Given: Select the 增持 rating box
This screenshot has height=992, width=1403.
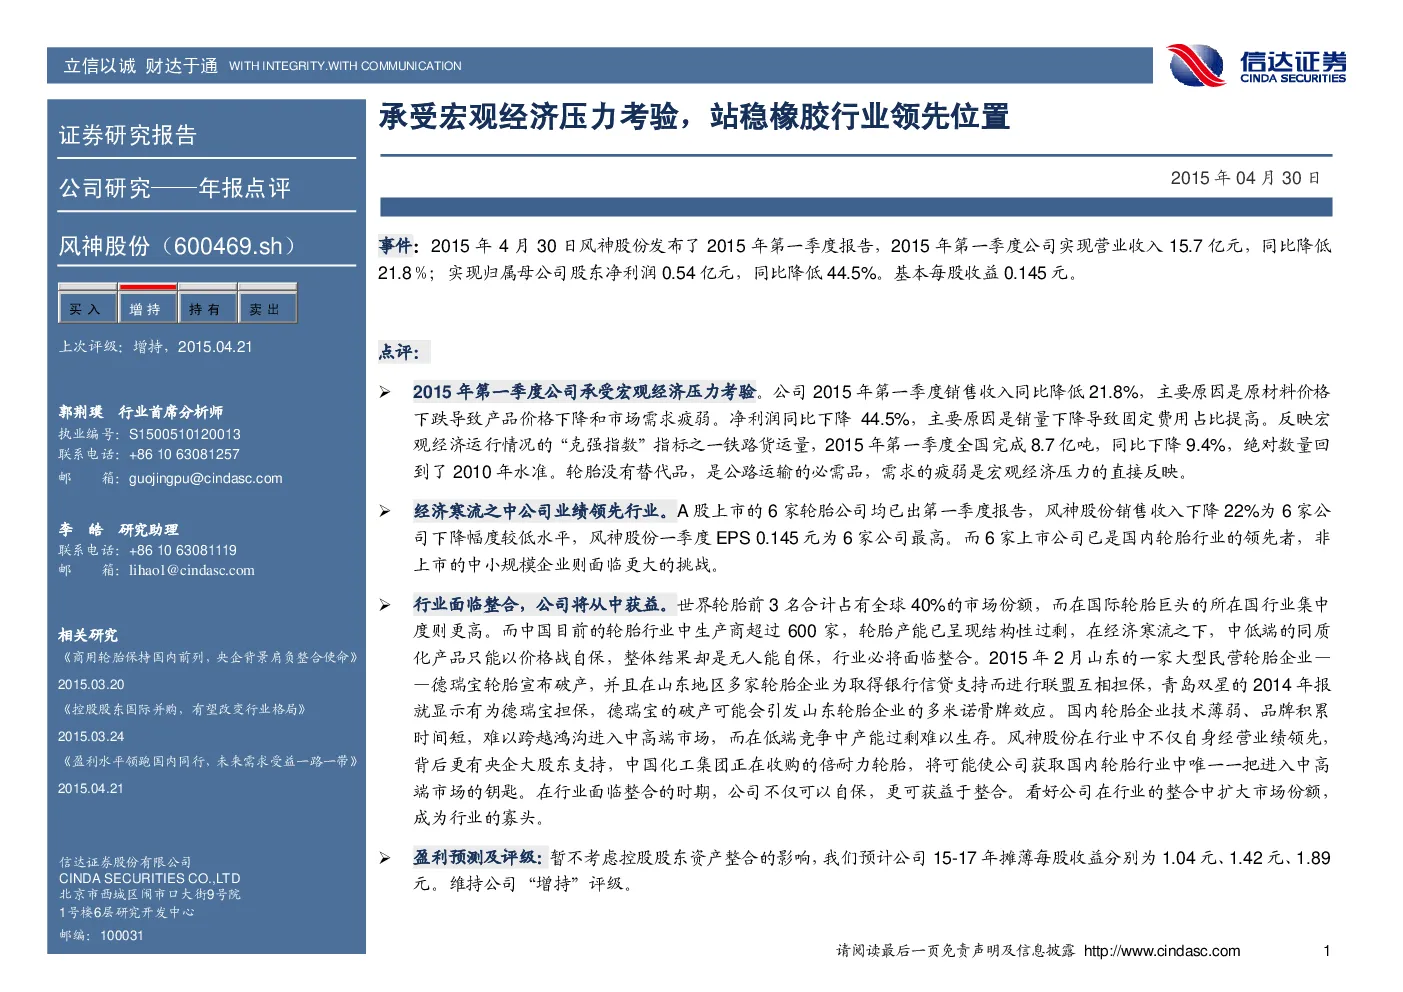Looking at the screenshot, I should pyautogui.click(x=147, y=304).
